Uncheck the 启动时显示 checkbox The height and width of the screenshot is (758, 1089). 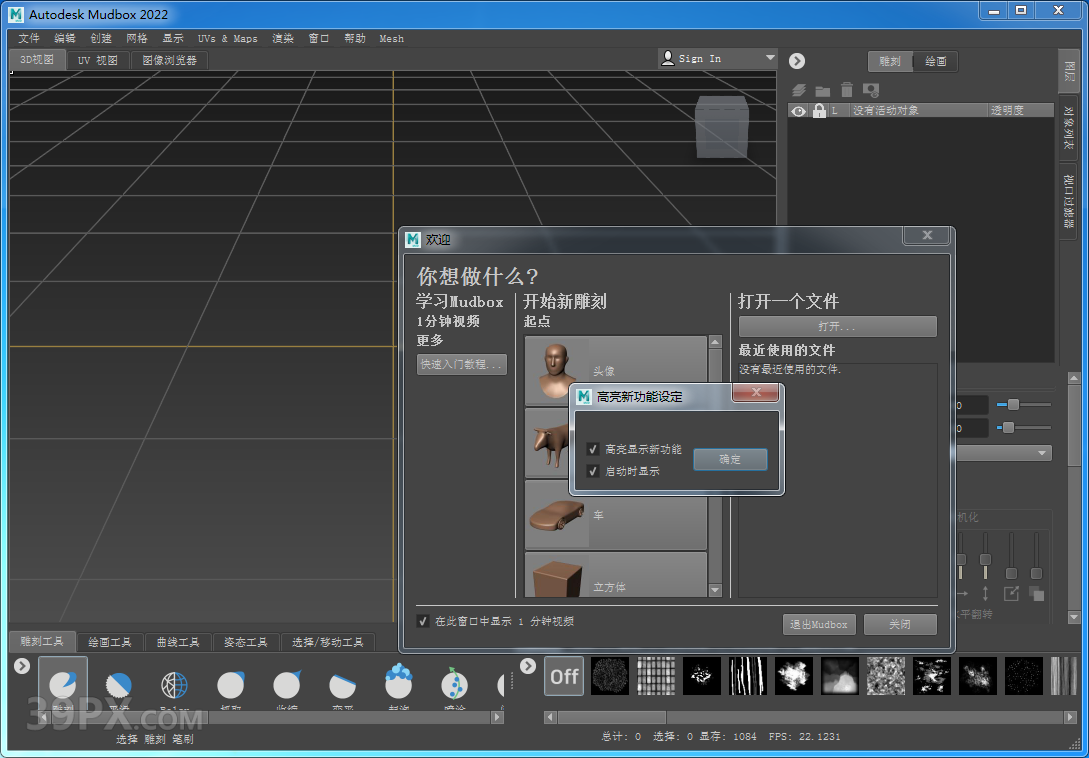coord(593,471)
